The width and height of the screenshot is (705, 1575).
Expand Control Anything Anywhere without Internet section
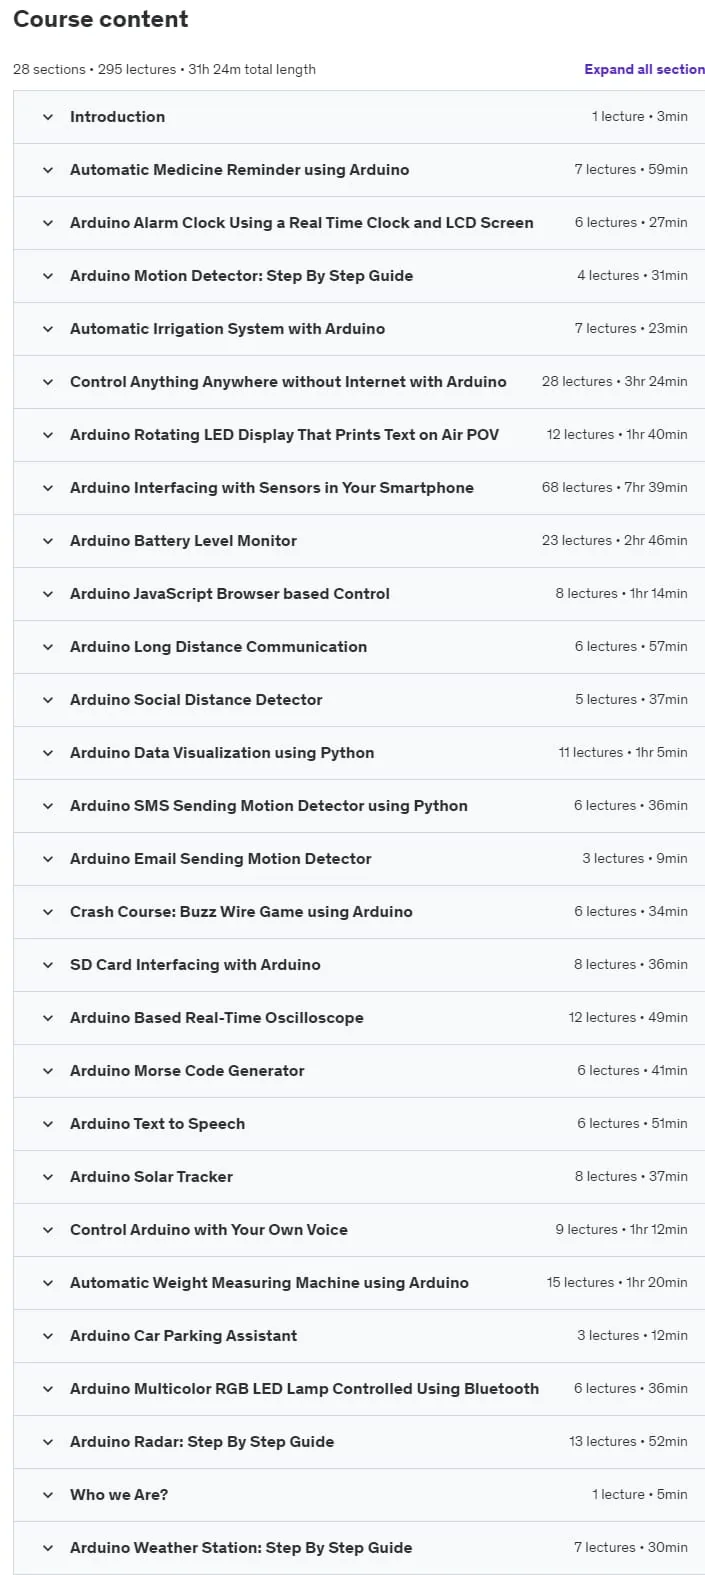359,382
